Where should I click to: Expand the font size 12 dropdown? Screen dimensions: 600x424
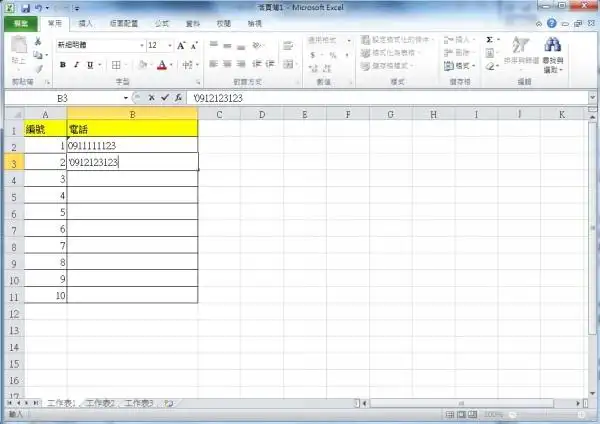tap(168, 45)
